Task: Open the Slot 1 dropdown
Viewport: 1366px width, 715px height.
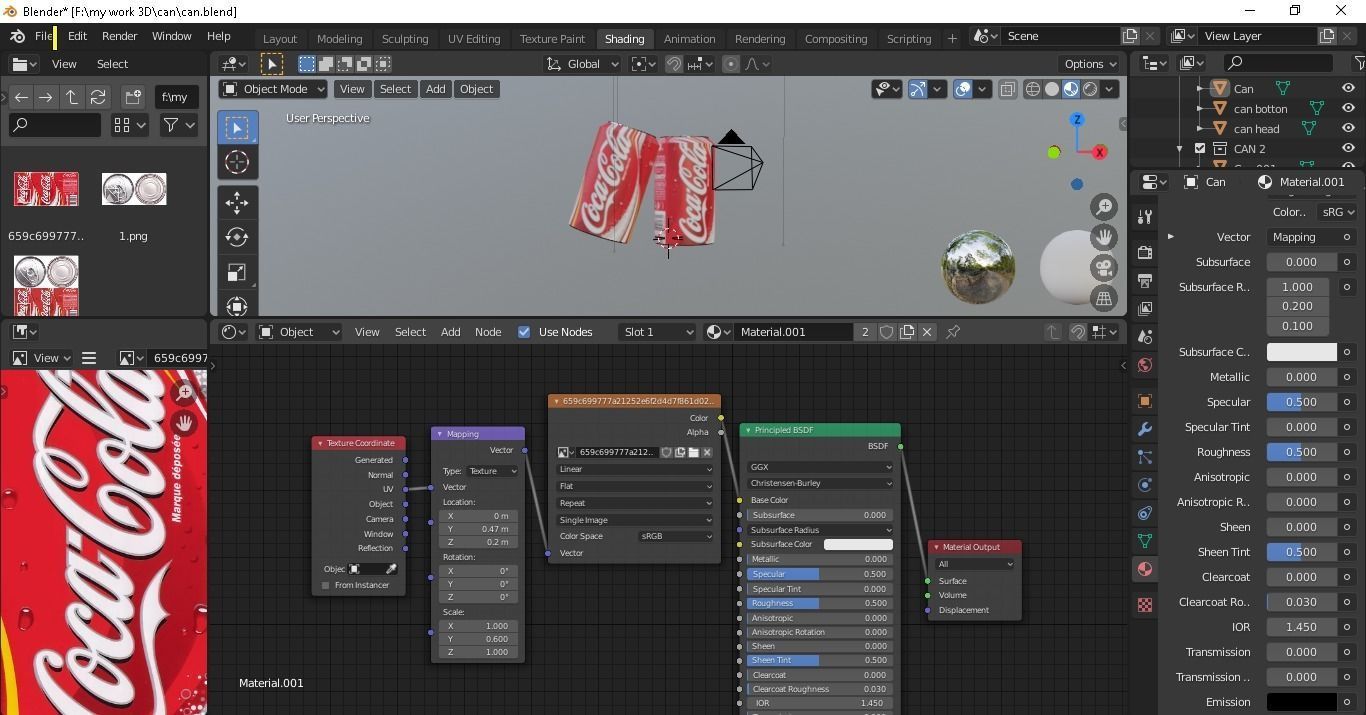Action: tap(657, 332)
